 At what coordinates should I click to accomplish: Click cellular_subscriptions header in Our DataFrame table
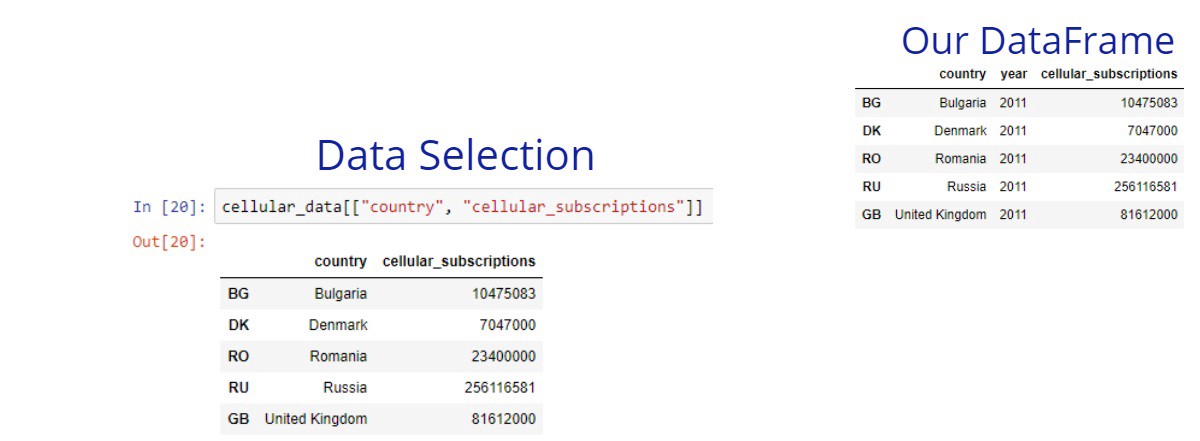(1109, 74)
